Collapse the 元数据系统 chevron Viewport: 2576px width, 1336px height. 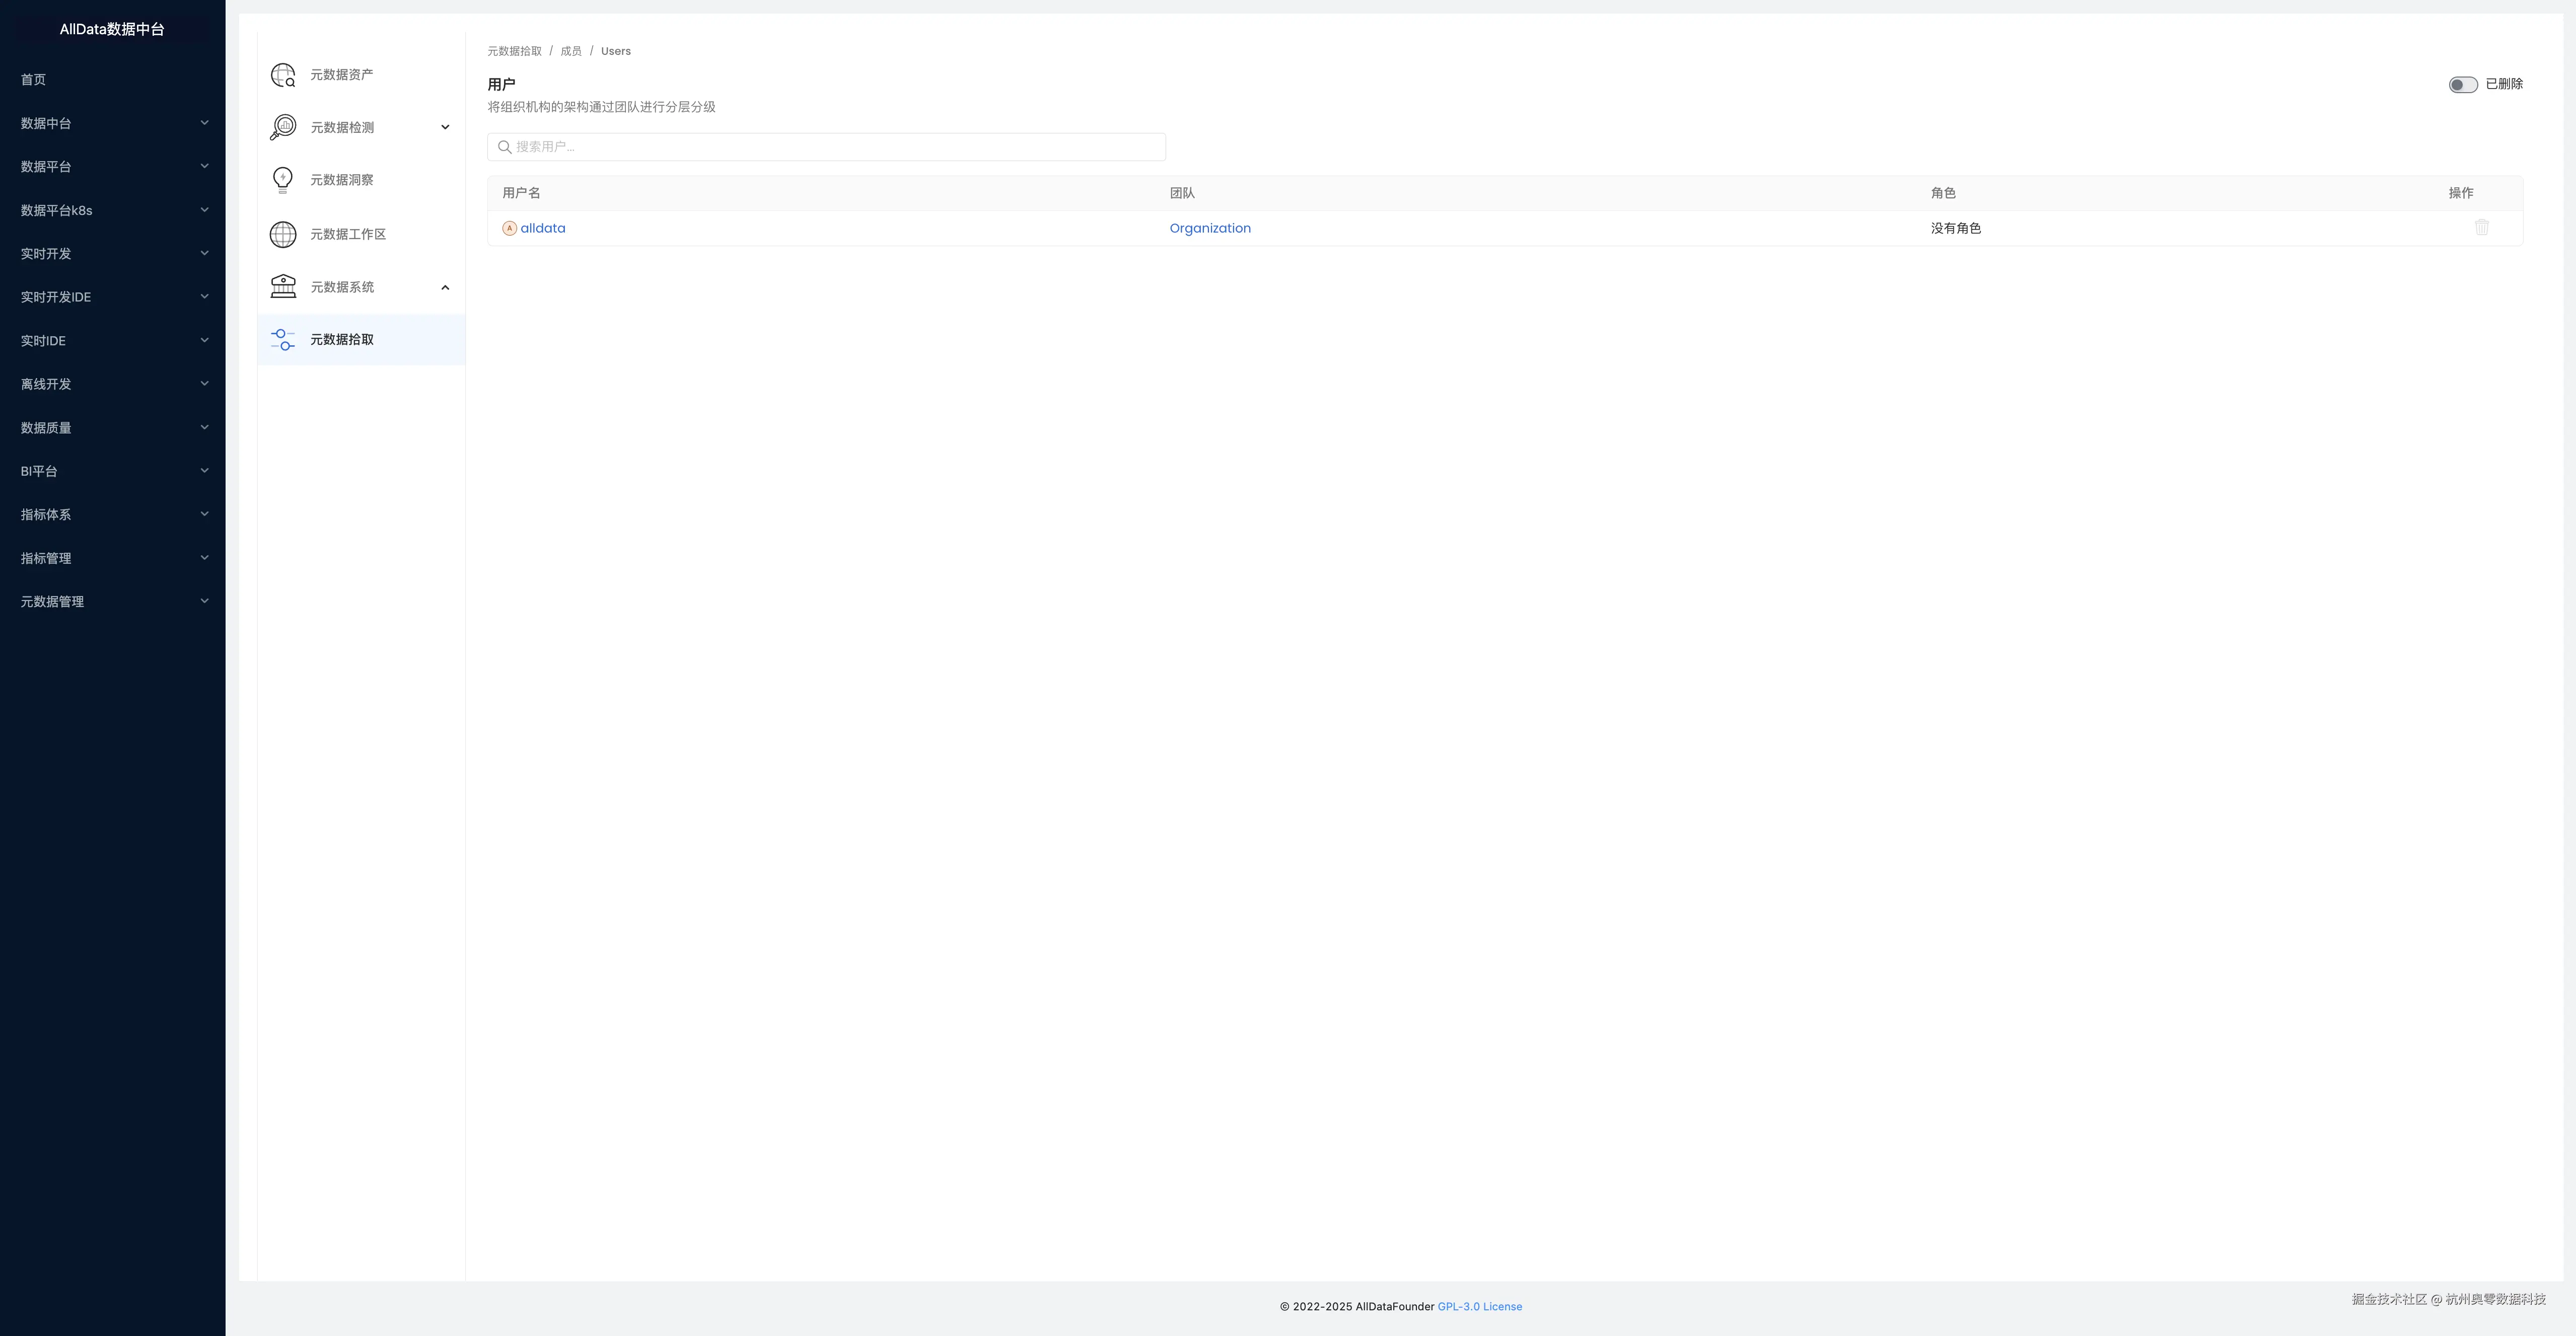pos(445,288)
